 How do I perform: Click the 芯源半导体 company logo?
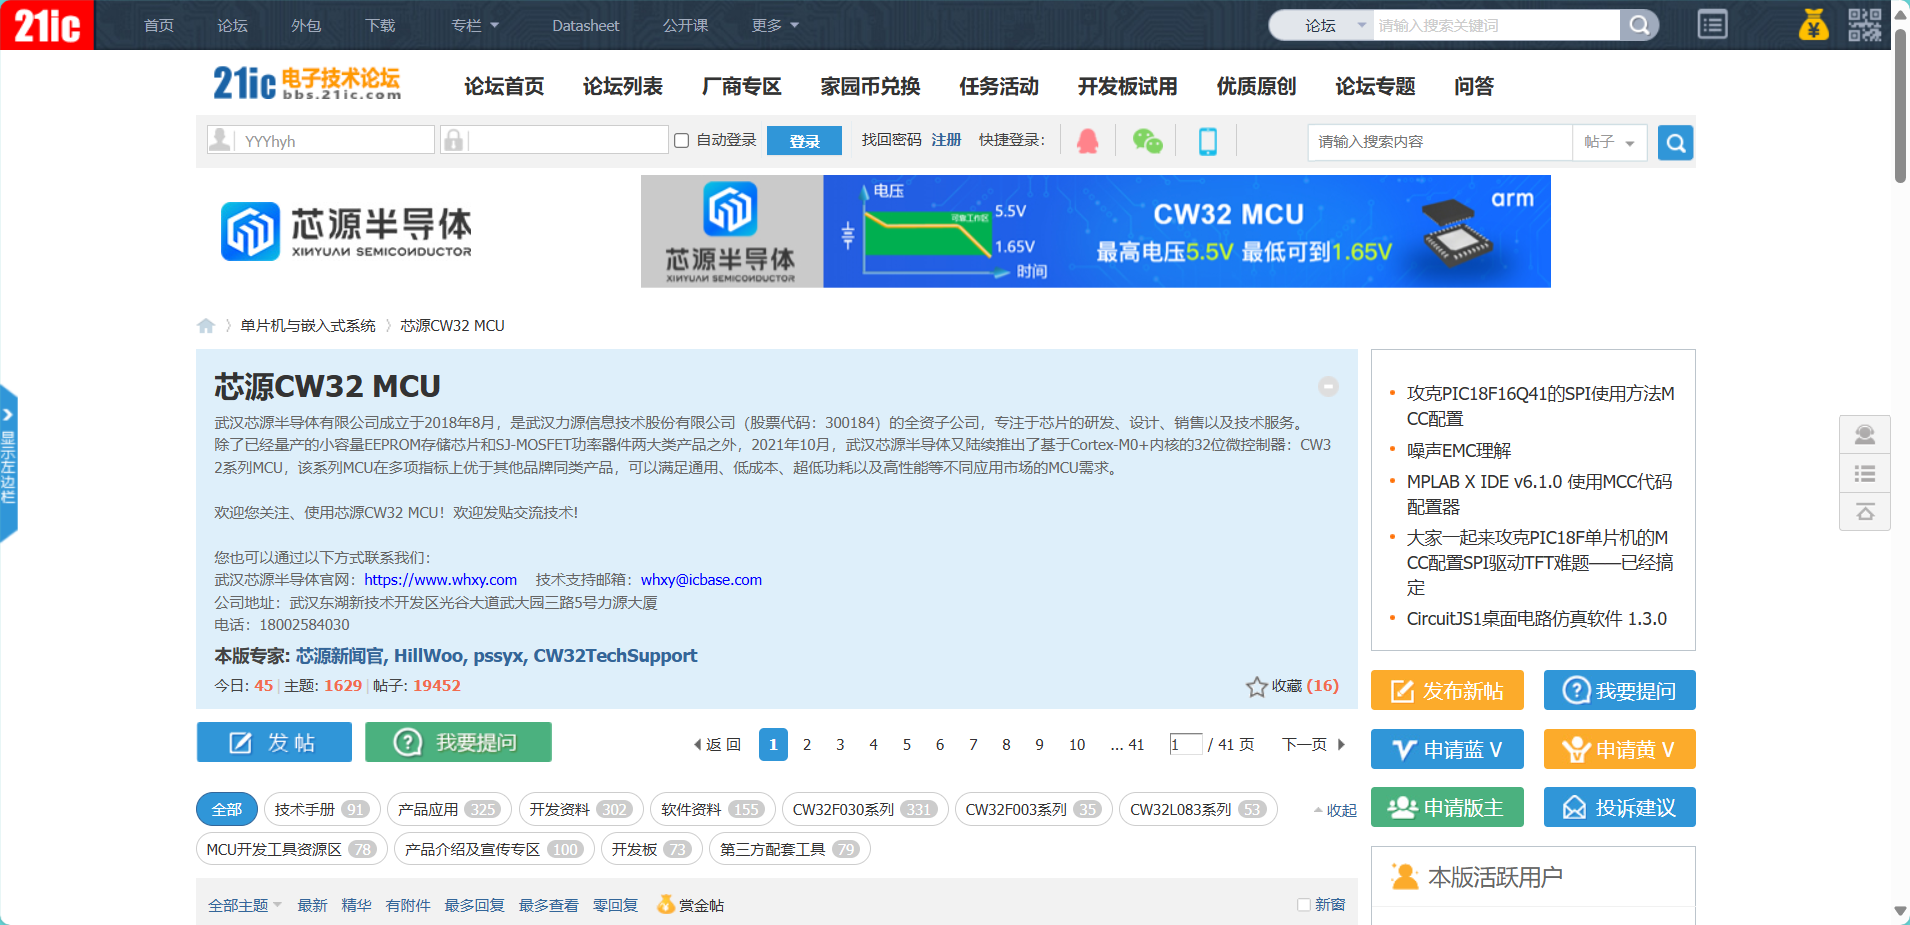tap(346, 231)
